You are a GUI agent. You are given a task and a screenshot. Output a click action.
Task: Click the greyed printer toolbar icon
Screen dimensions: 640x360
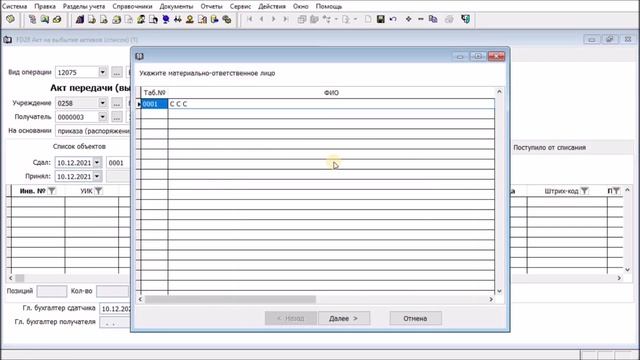[x=449, y=19]
